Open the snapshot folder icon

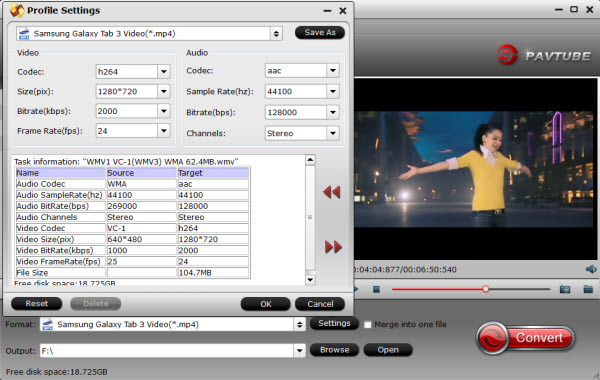(x=588, y=289)
